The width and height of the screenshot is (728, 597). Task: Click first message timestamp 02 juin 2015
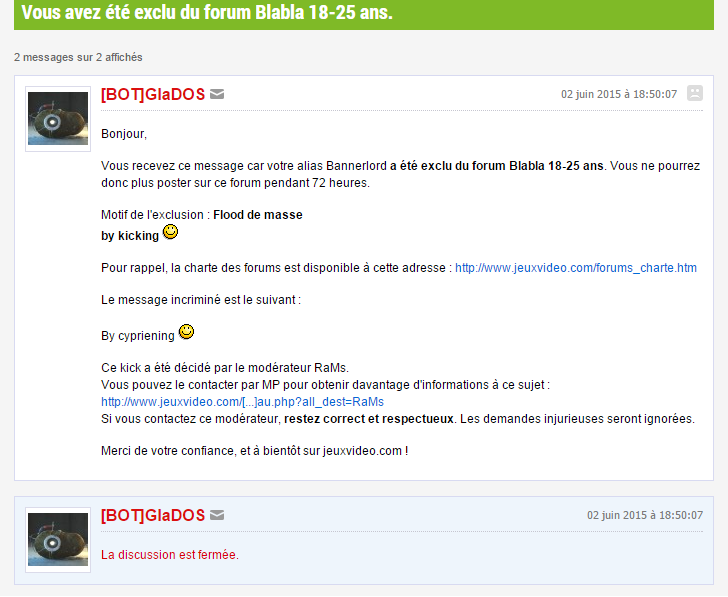pyautogui.click(x=619, y=94)
